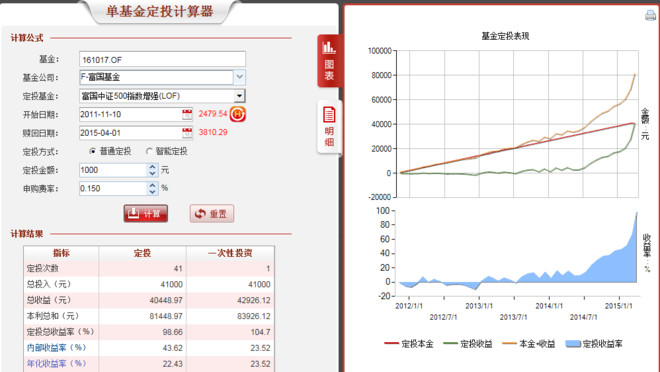Decrease the 定投金额 amount with down arrow
This screenshot has width=660, height=372.
152,173
